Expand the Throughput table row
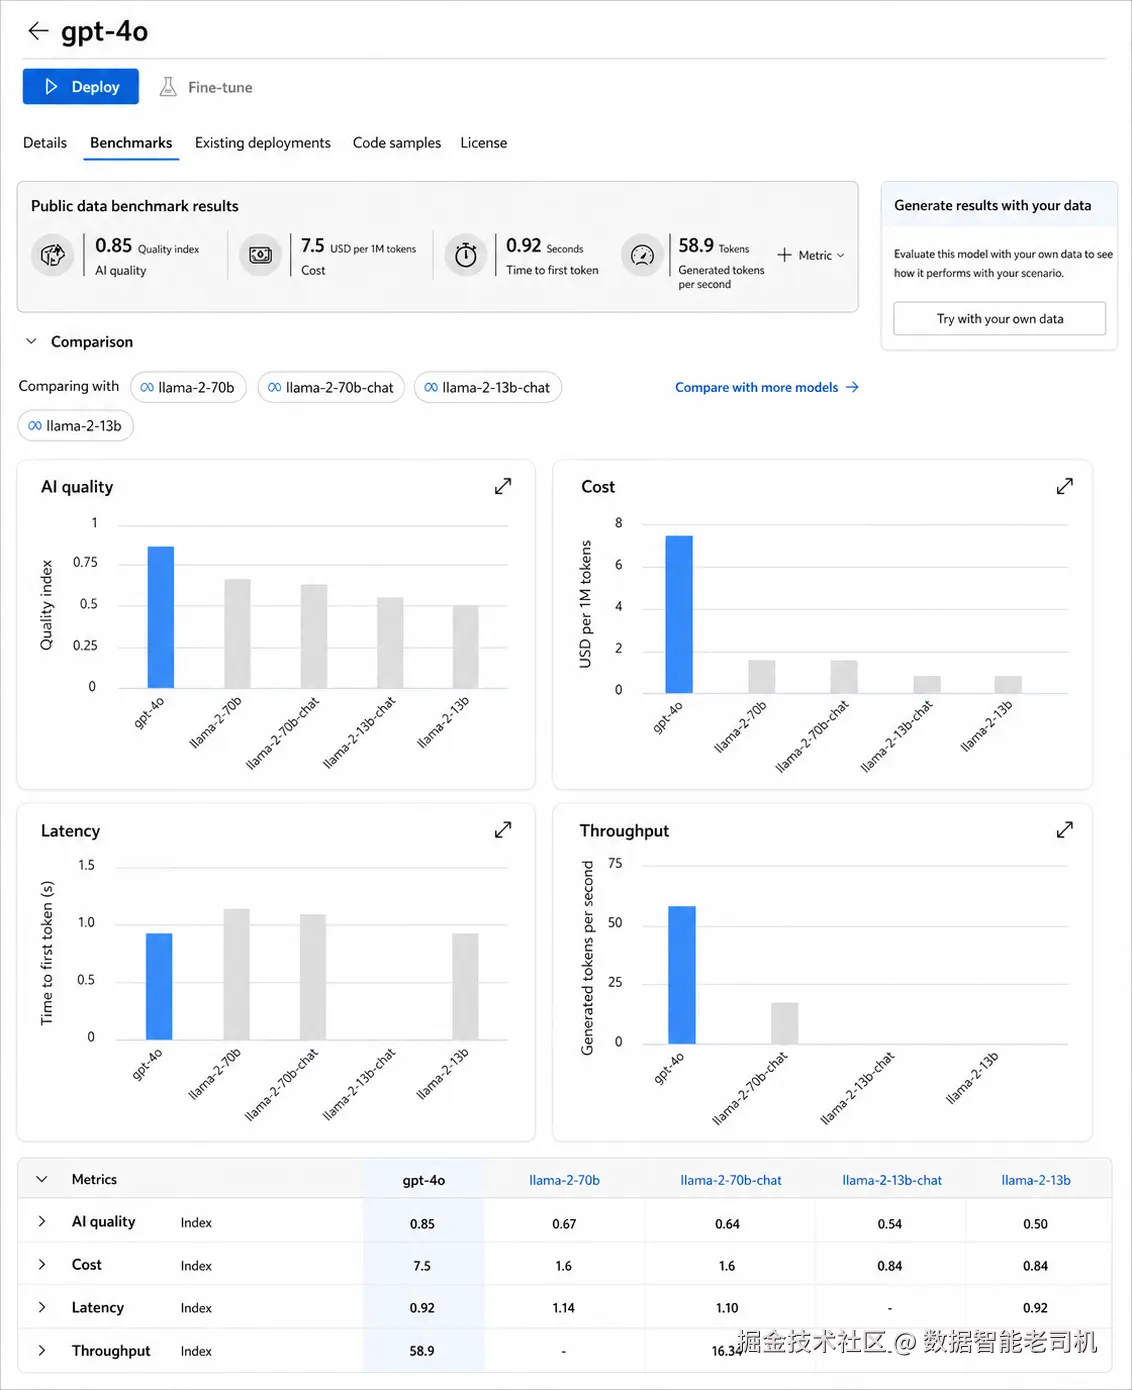Screen dimensions: 1132x1390 (42, 1350)
